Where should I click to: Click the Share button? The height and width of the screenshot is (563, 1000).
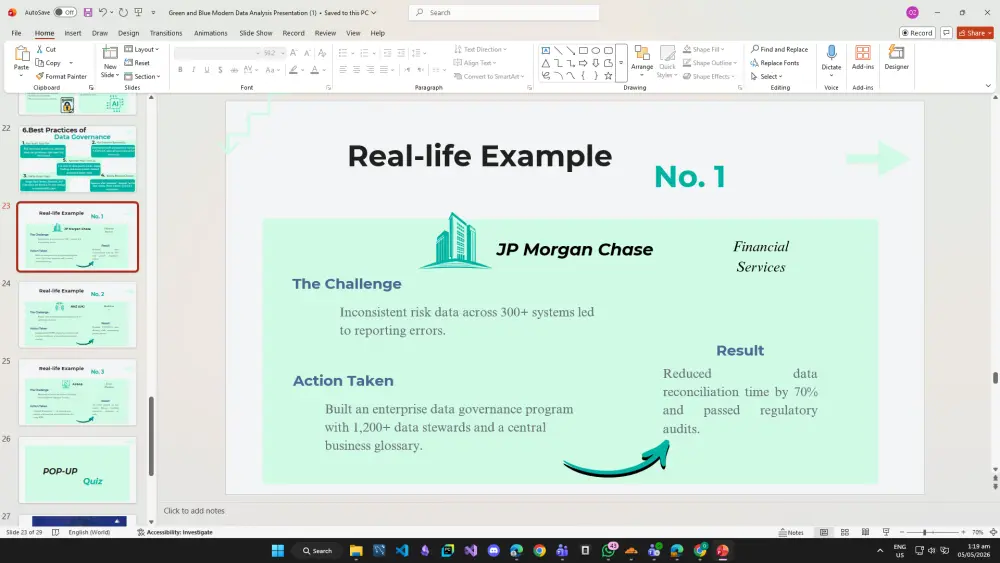tap(974, 33)
